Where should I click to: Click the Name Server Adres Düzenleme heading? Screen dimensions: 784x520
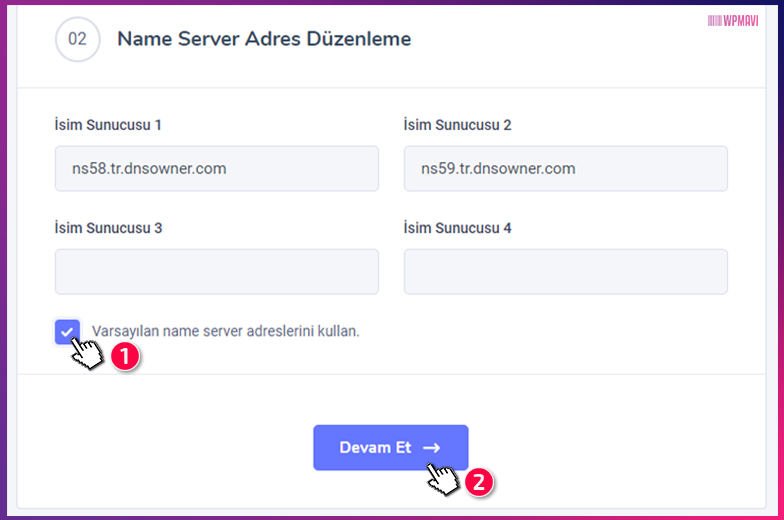click(x=264, y=39)
